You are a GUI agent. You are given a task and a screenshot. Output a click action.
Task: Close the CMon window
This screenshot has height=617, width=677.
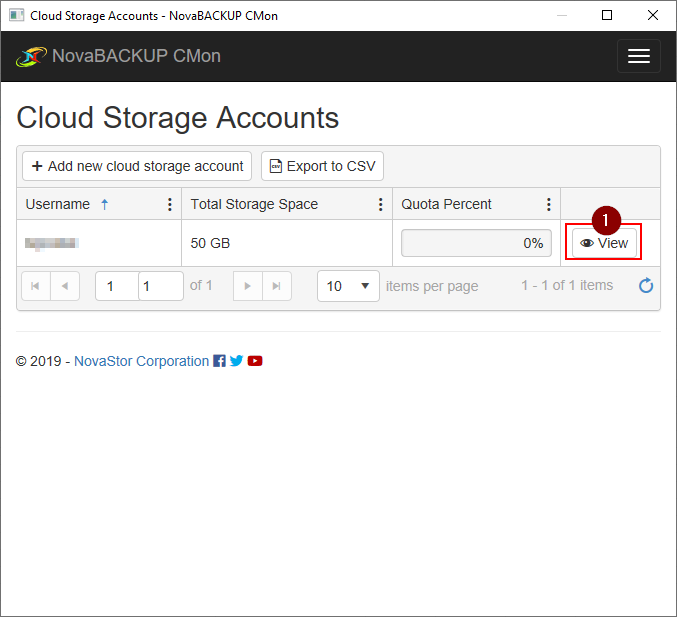[653, 15]
